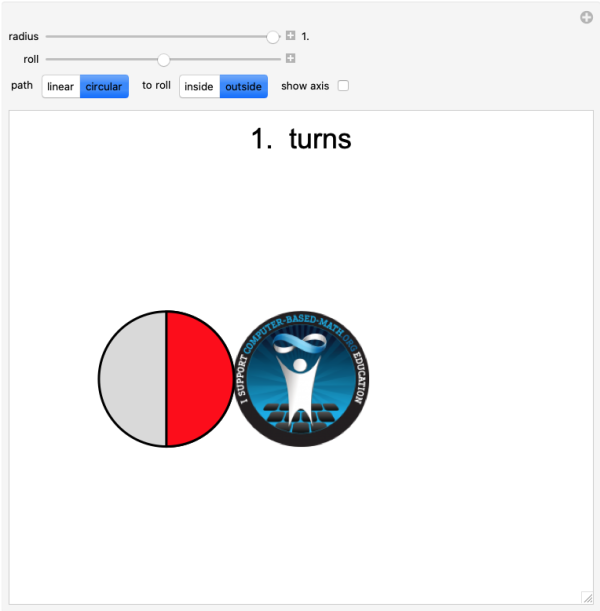600x611 pixels.
Task: Choose outside for rolling
Action: coord(244,86)
